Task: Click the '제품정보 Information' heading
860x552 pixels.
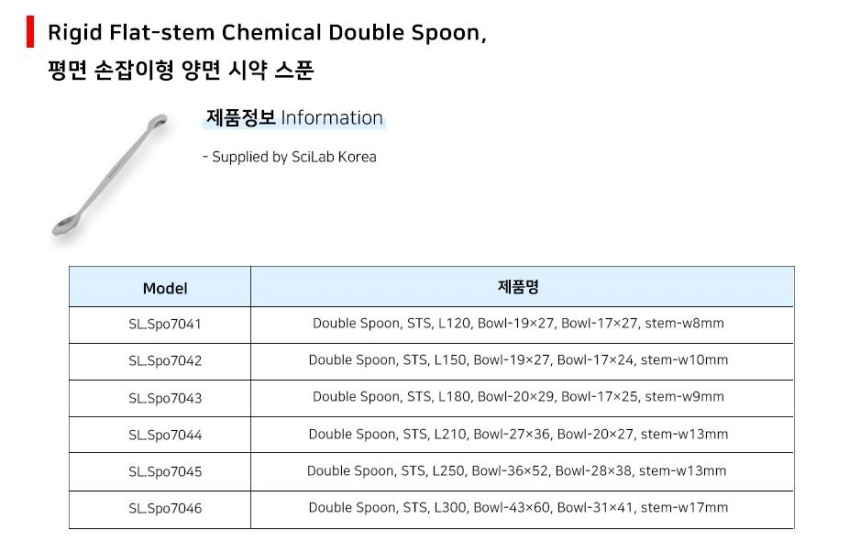Action: pyautogui.click(x=294, y=118)
